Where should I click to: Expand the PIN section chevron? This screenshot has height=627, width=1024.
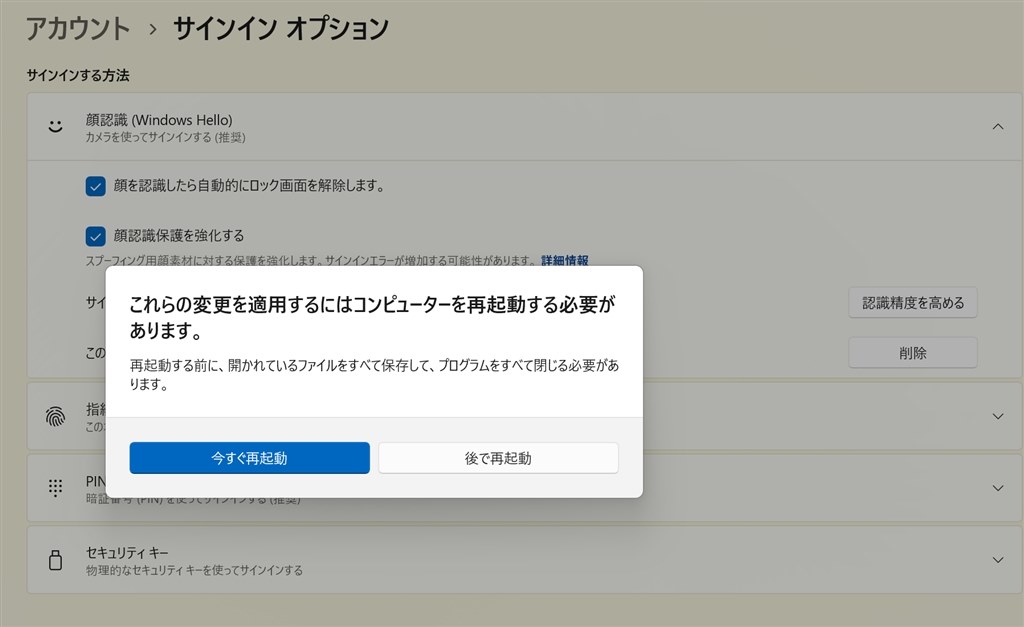(x=997, y=488)
